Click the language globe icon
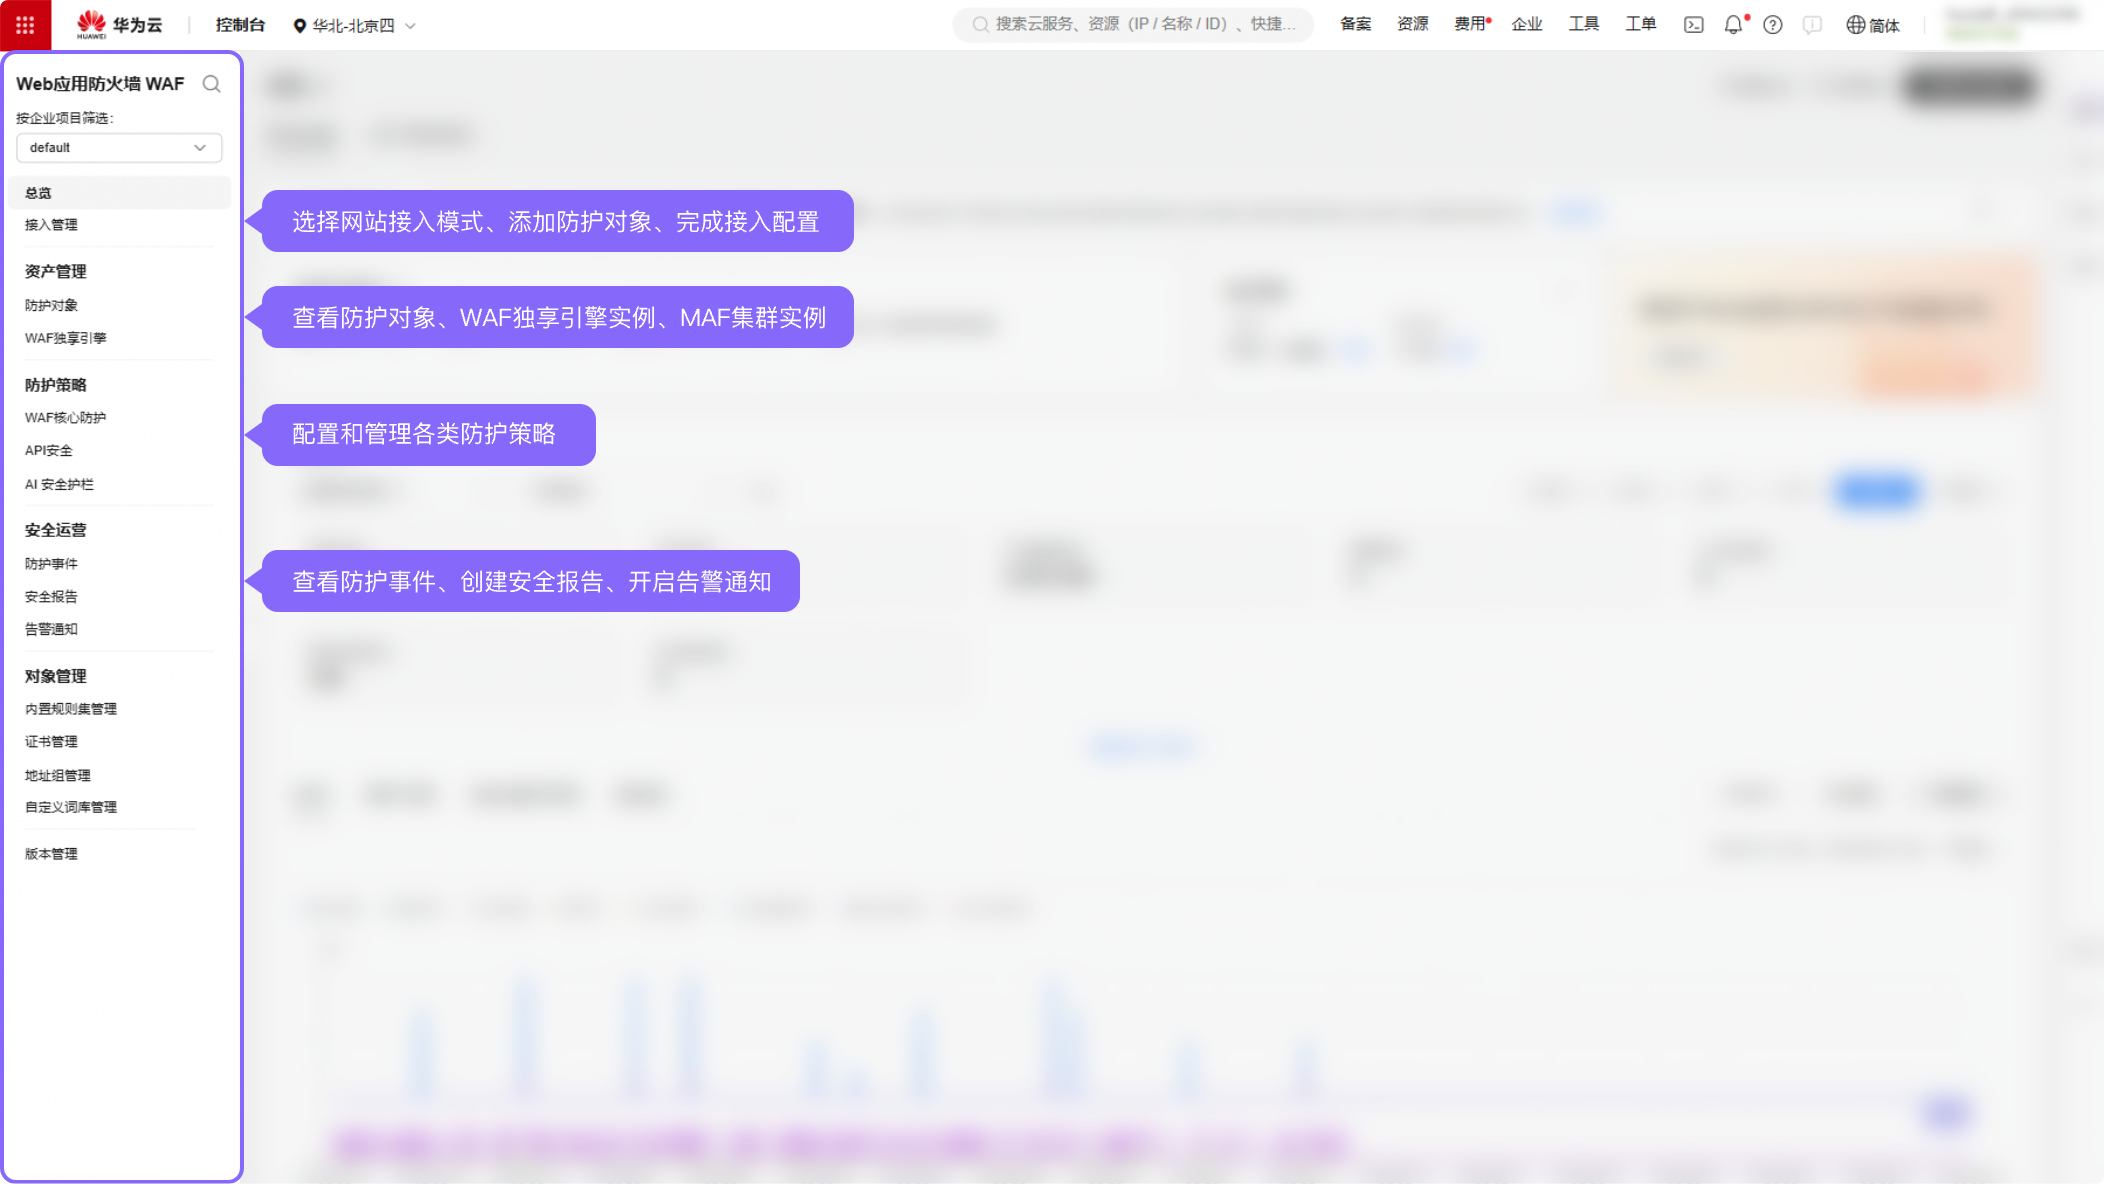This screenshot has width=2104, height=1184. point(1856,25)
